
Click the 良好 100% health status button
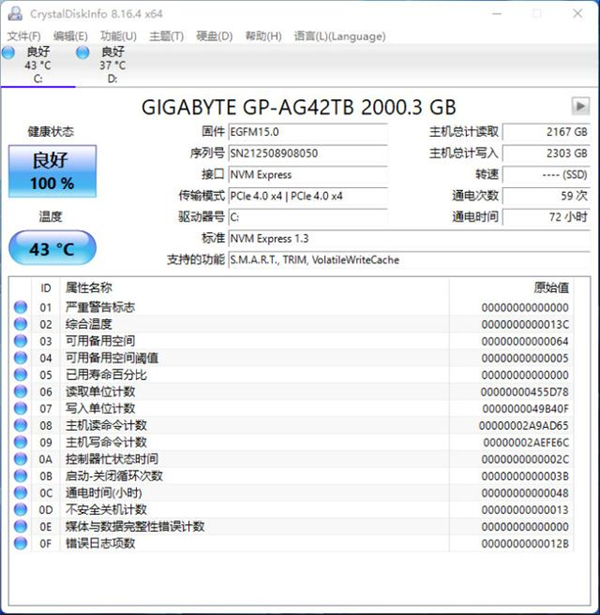(x=53, y=171)
